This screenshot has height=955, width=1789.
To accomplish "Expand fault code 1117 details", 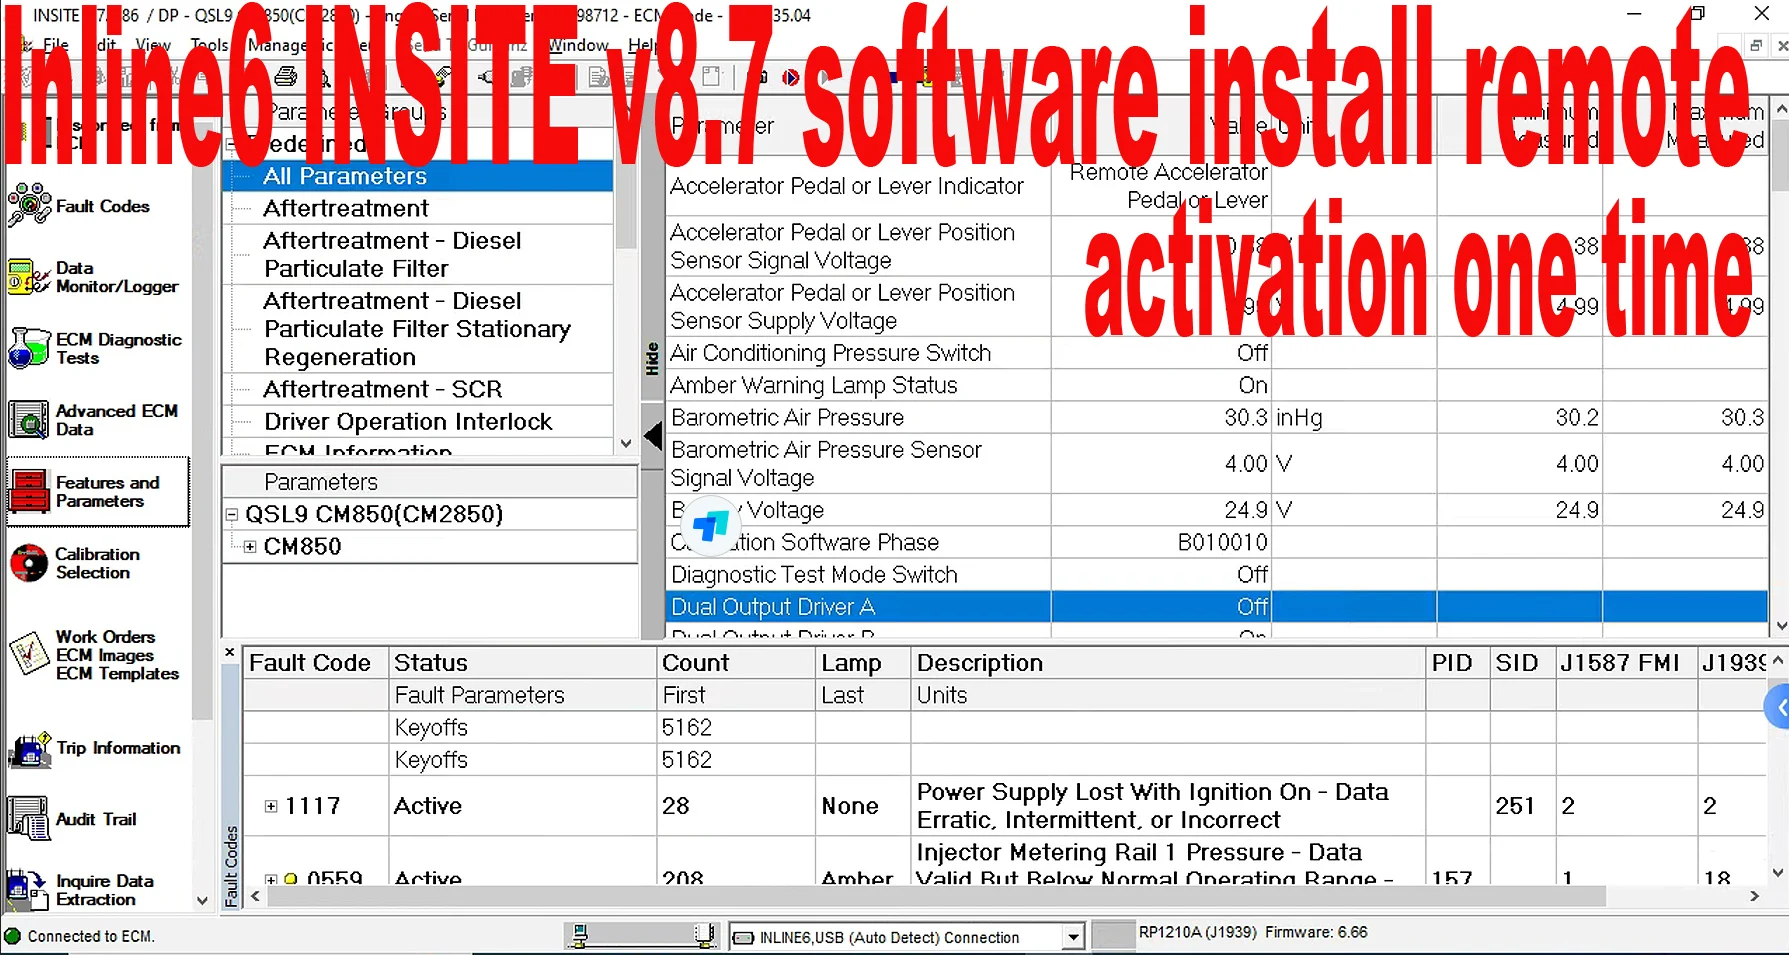I will (x=271, y=806).
